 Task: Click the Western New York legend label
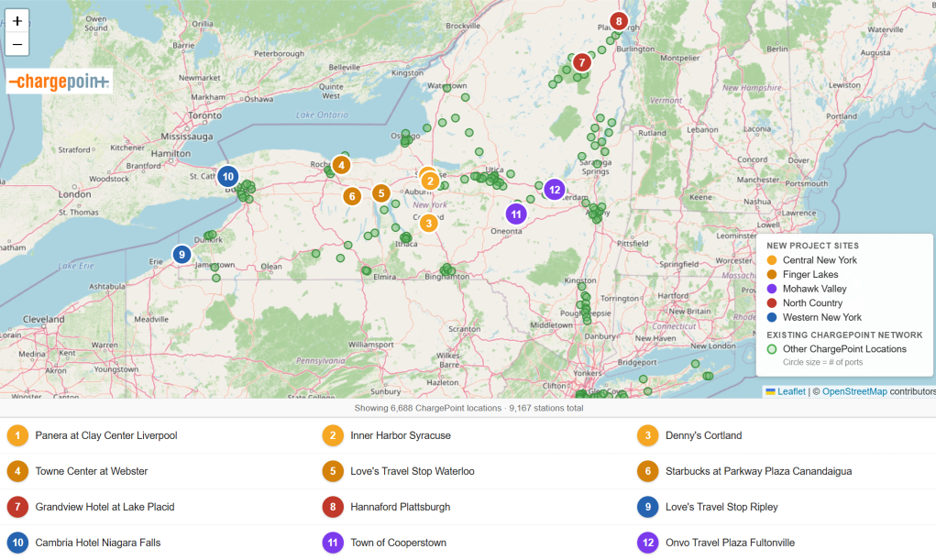point(822,318)
